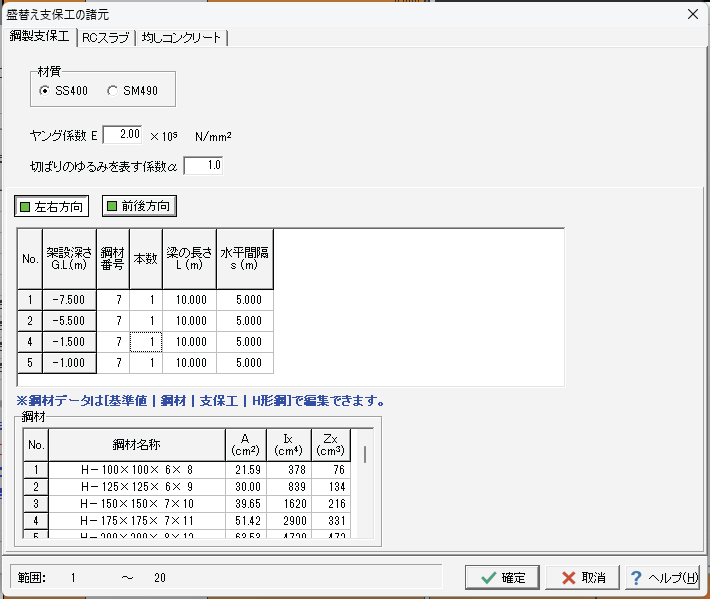Click the ヤング係数 E input field
Screen dimensions: 710x599
pos(123,134)
